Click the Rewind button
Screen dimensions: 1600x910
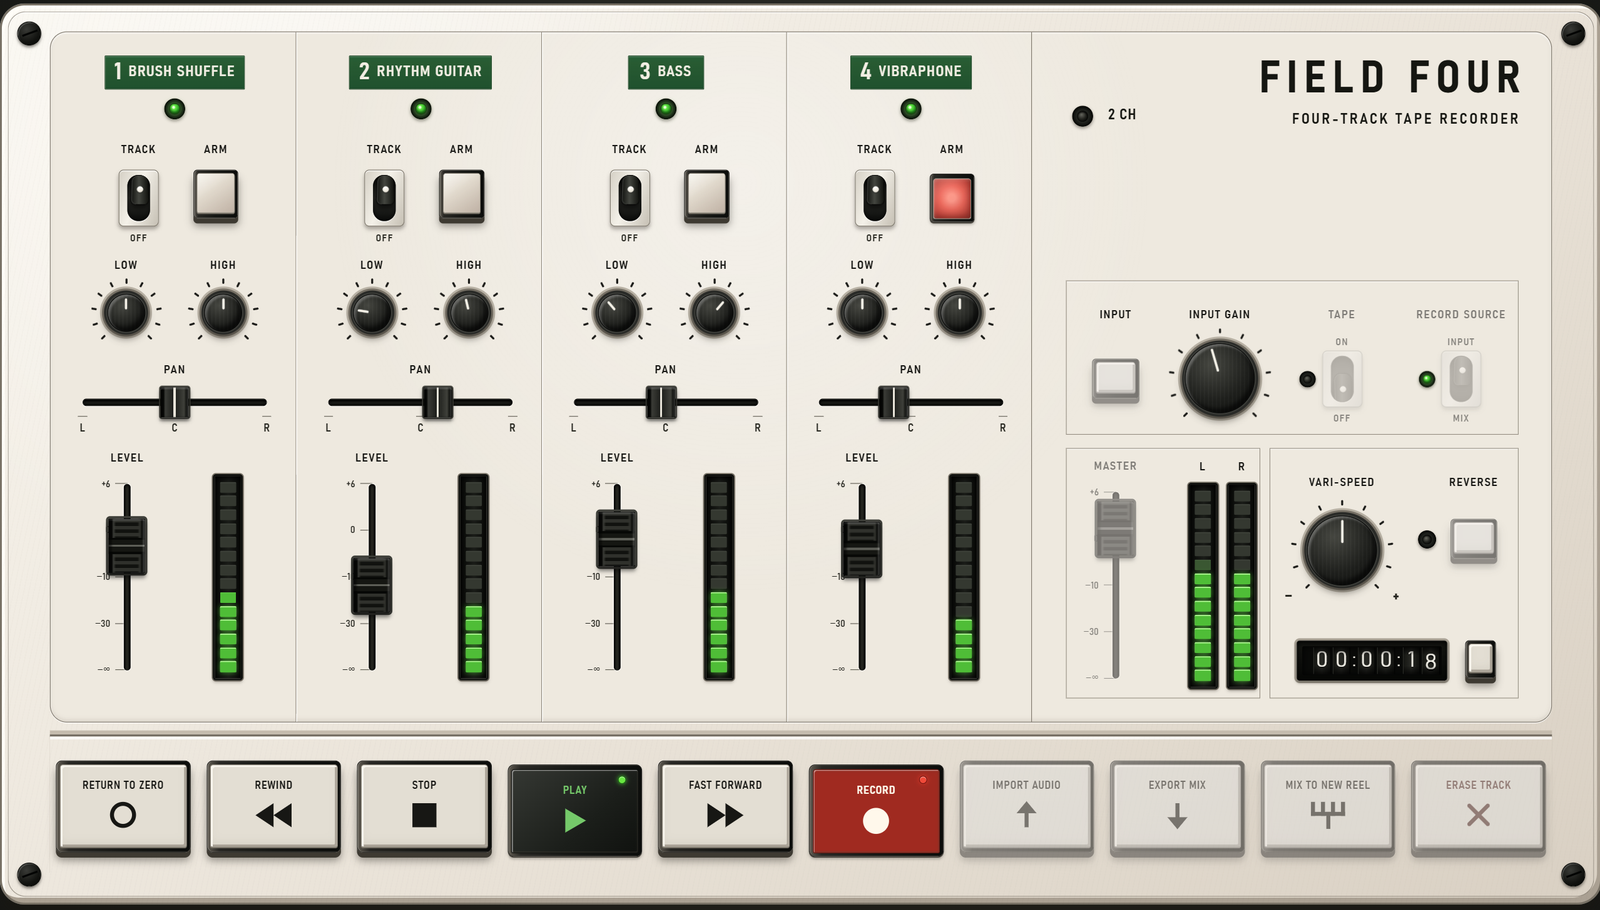coord(273,807)
